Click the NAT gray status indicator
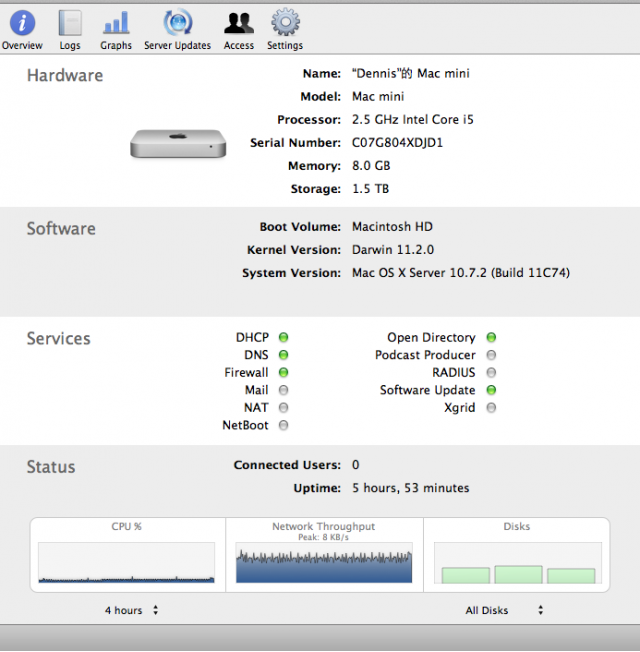The height and width of the screenshot is (652, 640). (283, 408)
